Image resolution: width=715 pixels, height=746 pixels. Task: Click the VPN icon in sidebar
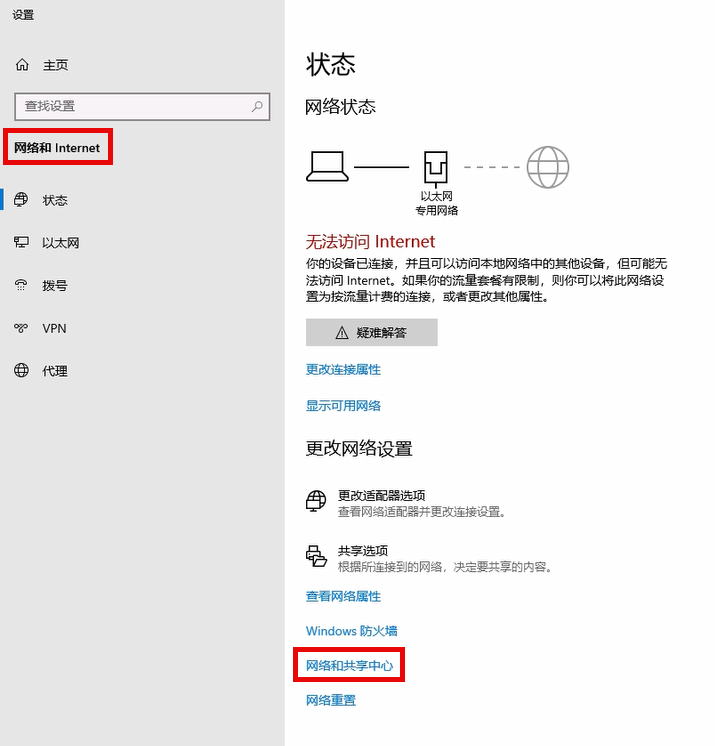tap(22, 328)
